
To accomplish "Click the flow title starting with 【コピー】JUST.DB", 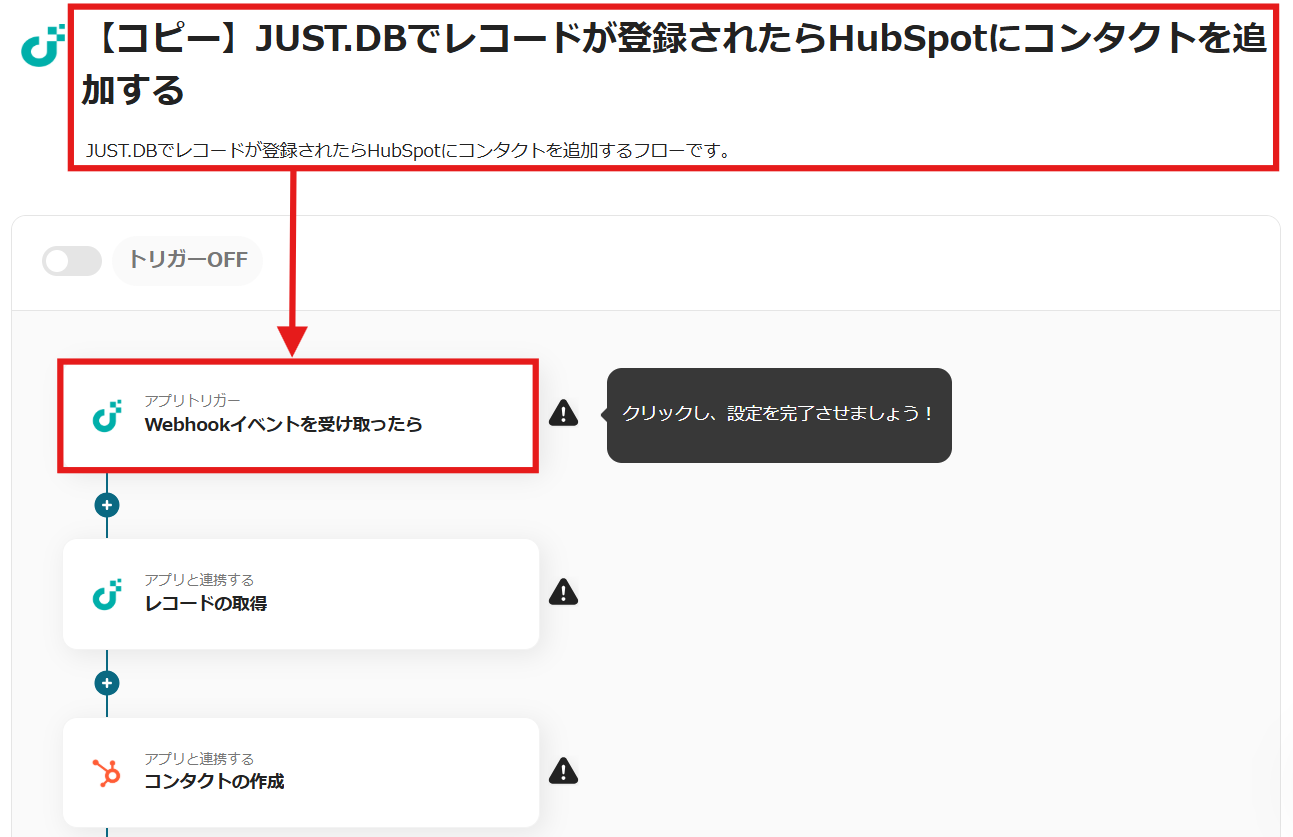I will point(674,65).
